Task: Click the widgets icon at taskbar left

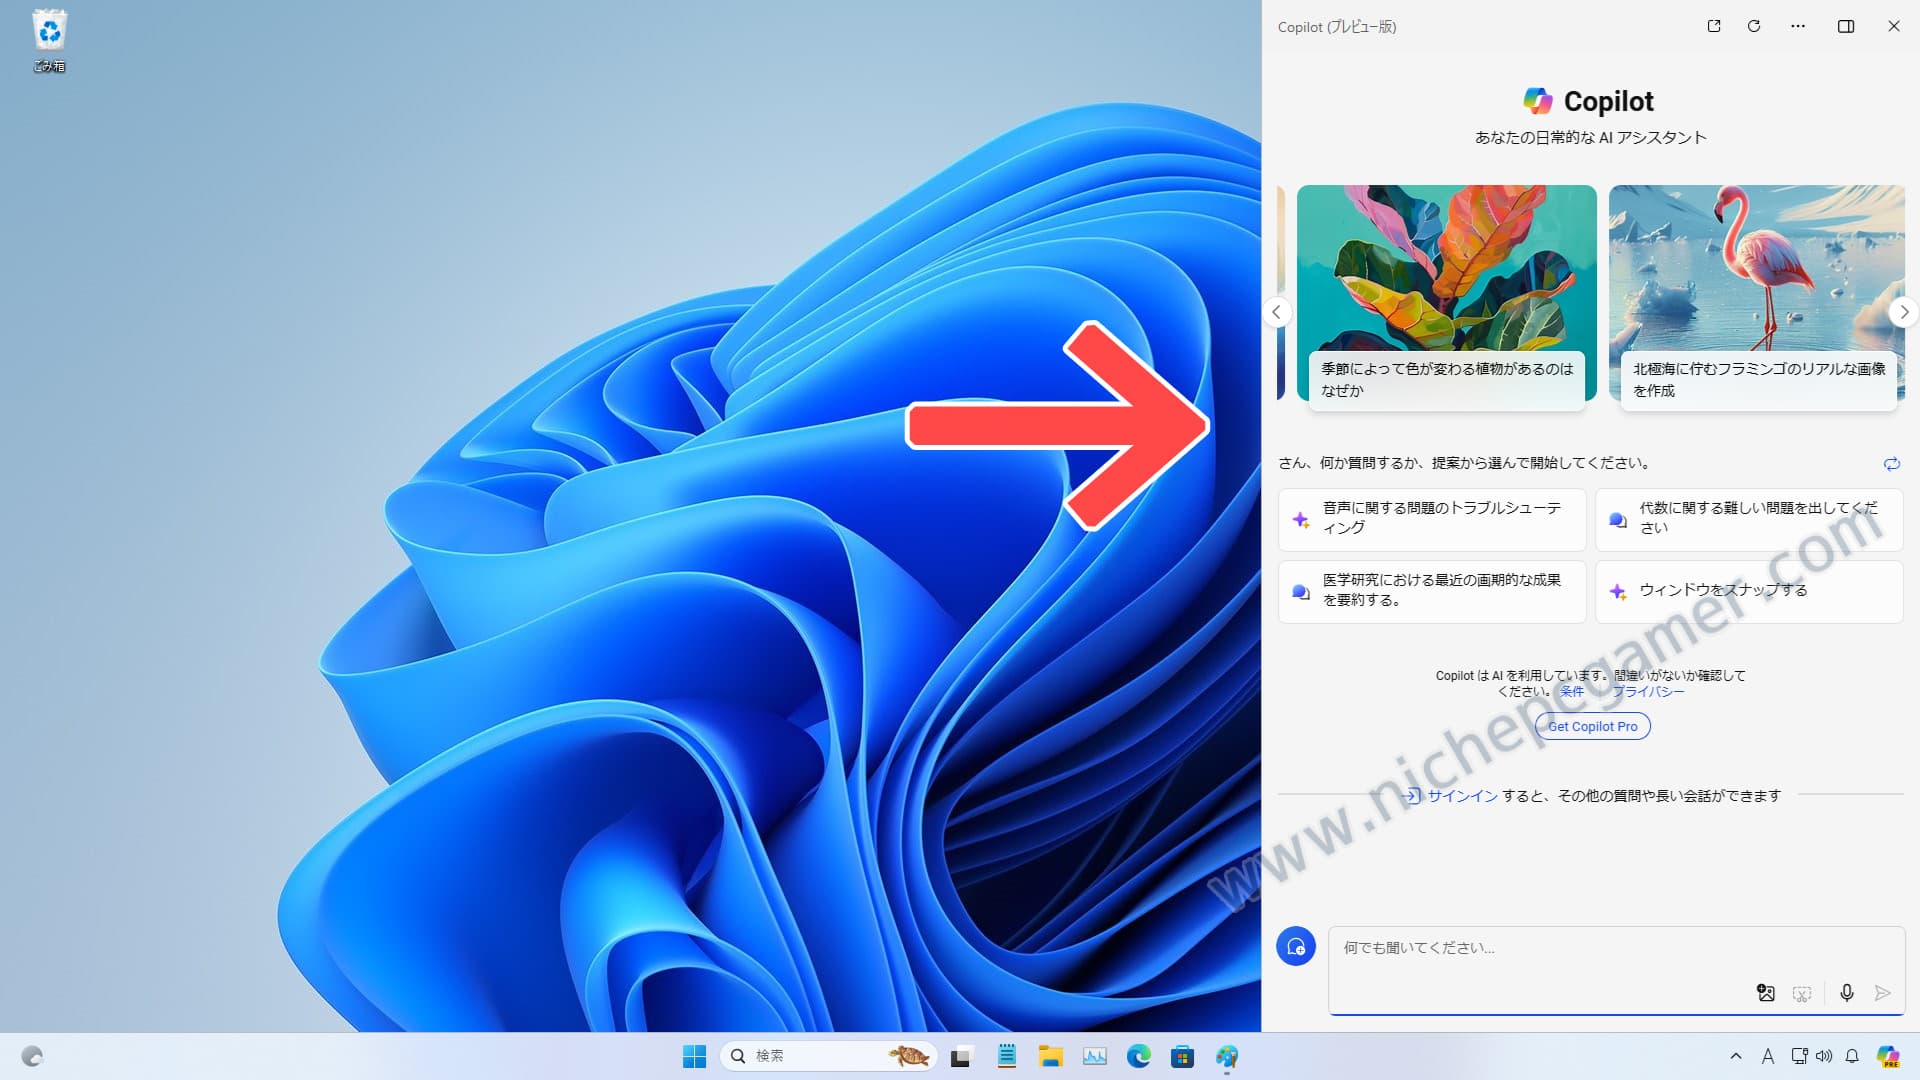Action: (x=32, y=1056)
